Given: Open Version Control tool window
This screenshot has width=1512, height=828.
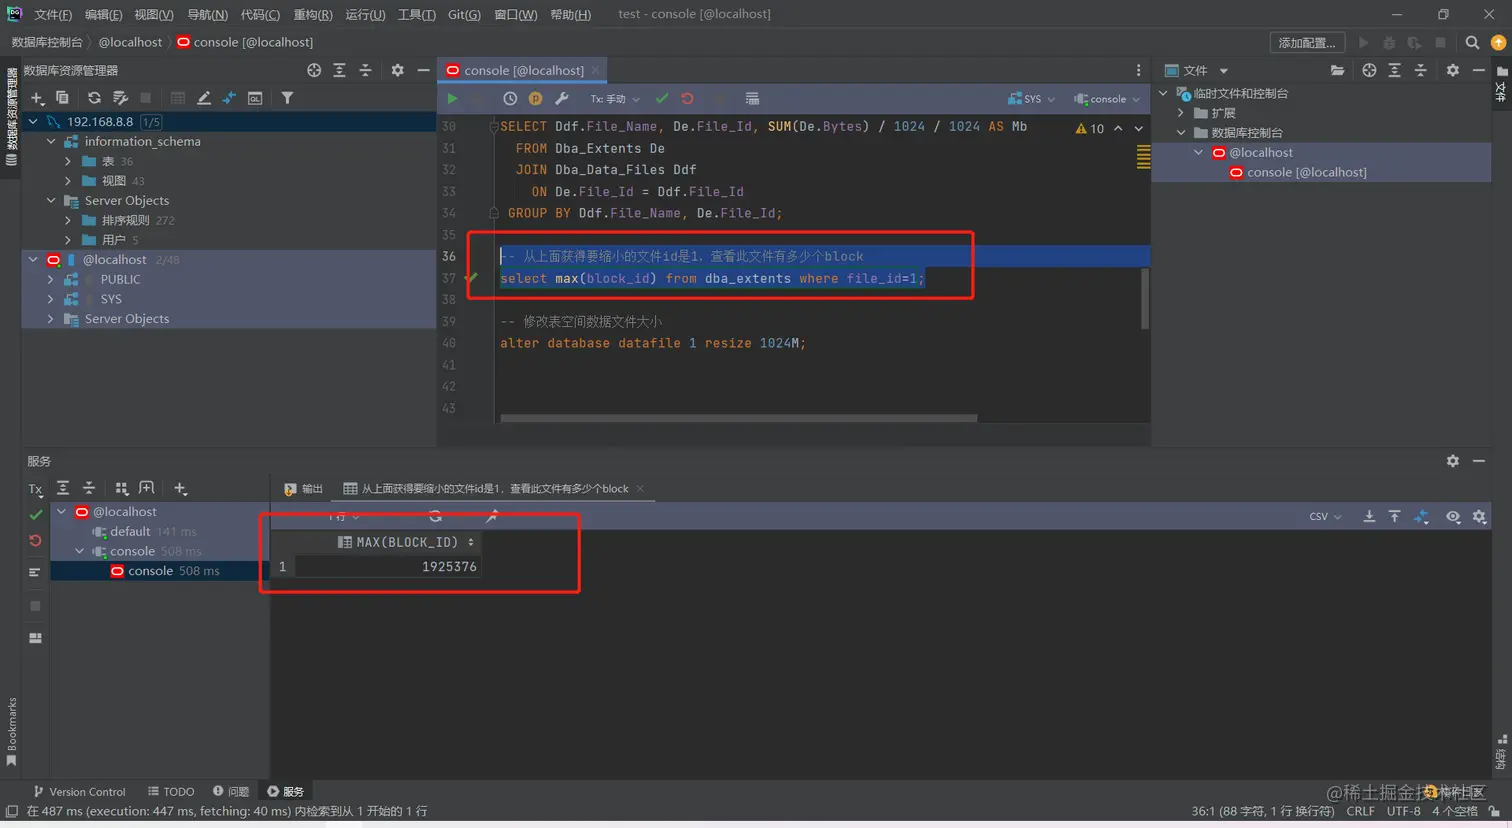Looking at the screenshot, I should tap(79, 792).
